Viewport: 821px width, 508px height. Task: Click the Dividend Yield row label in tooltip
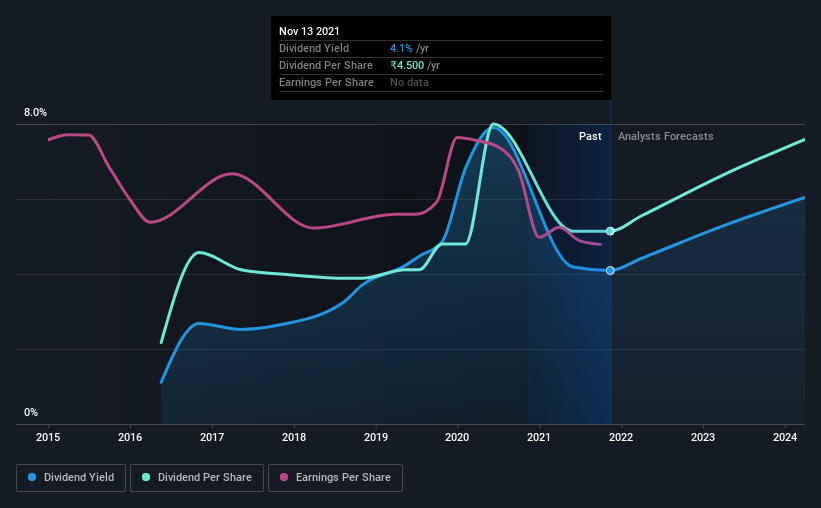(314, 48)
